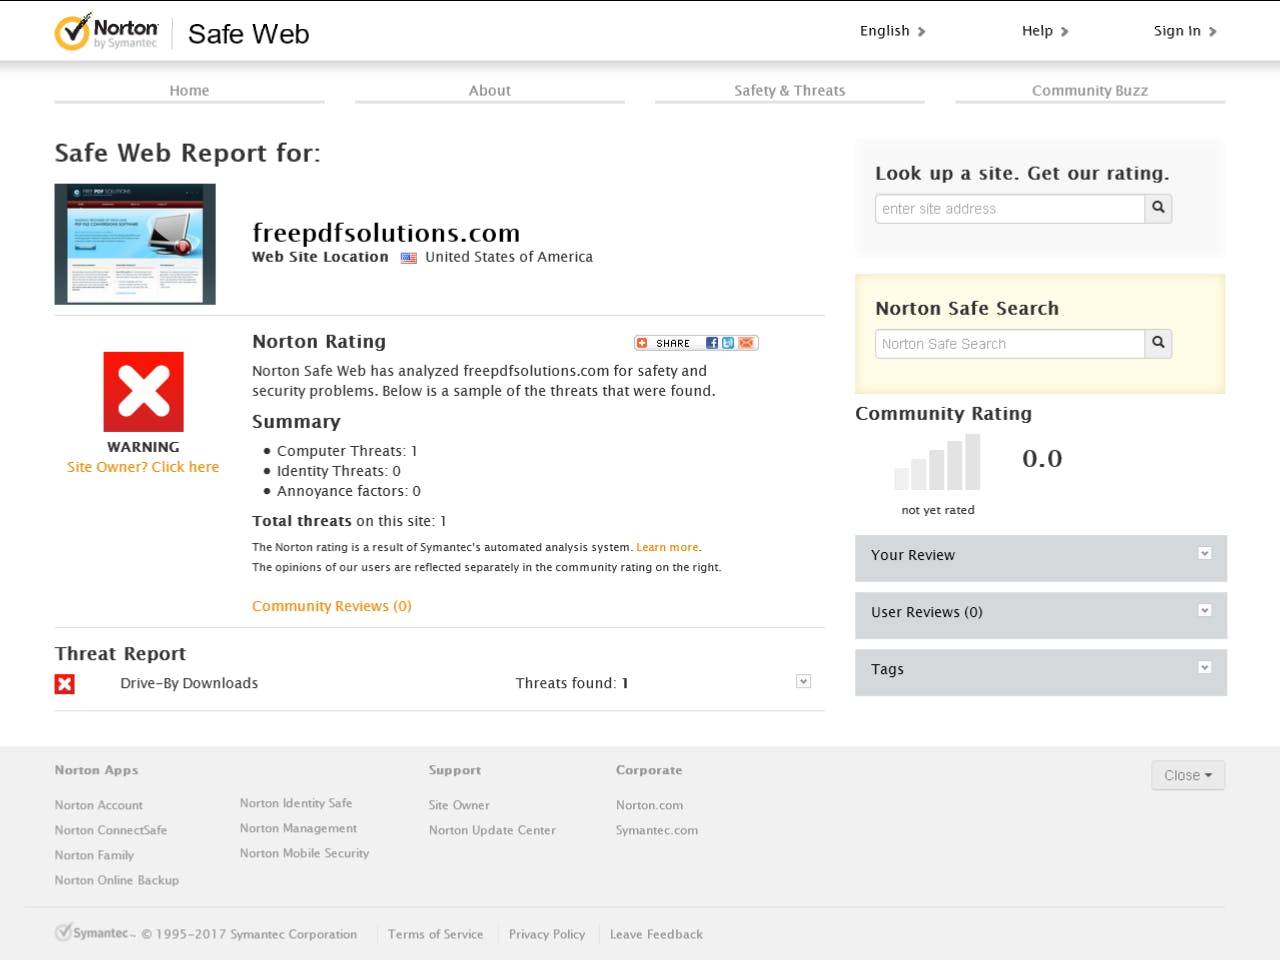This screenshot has height=960, width=1280.
Task: Click the site lookup search magnifier icon
Action: tap(1157, 208)
